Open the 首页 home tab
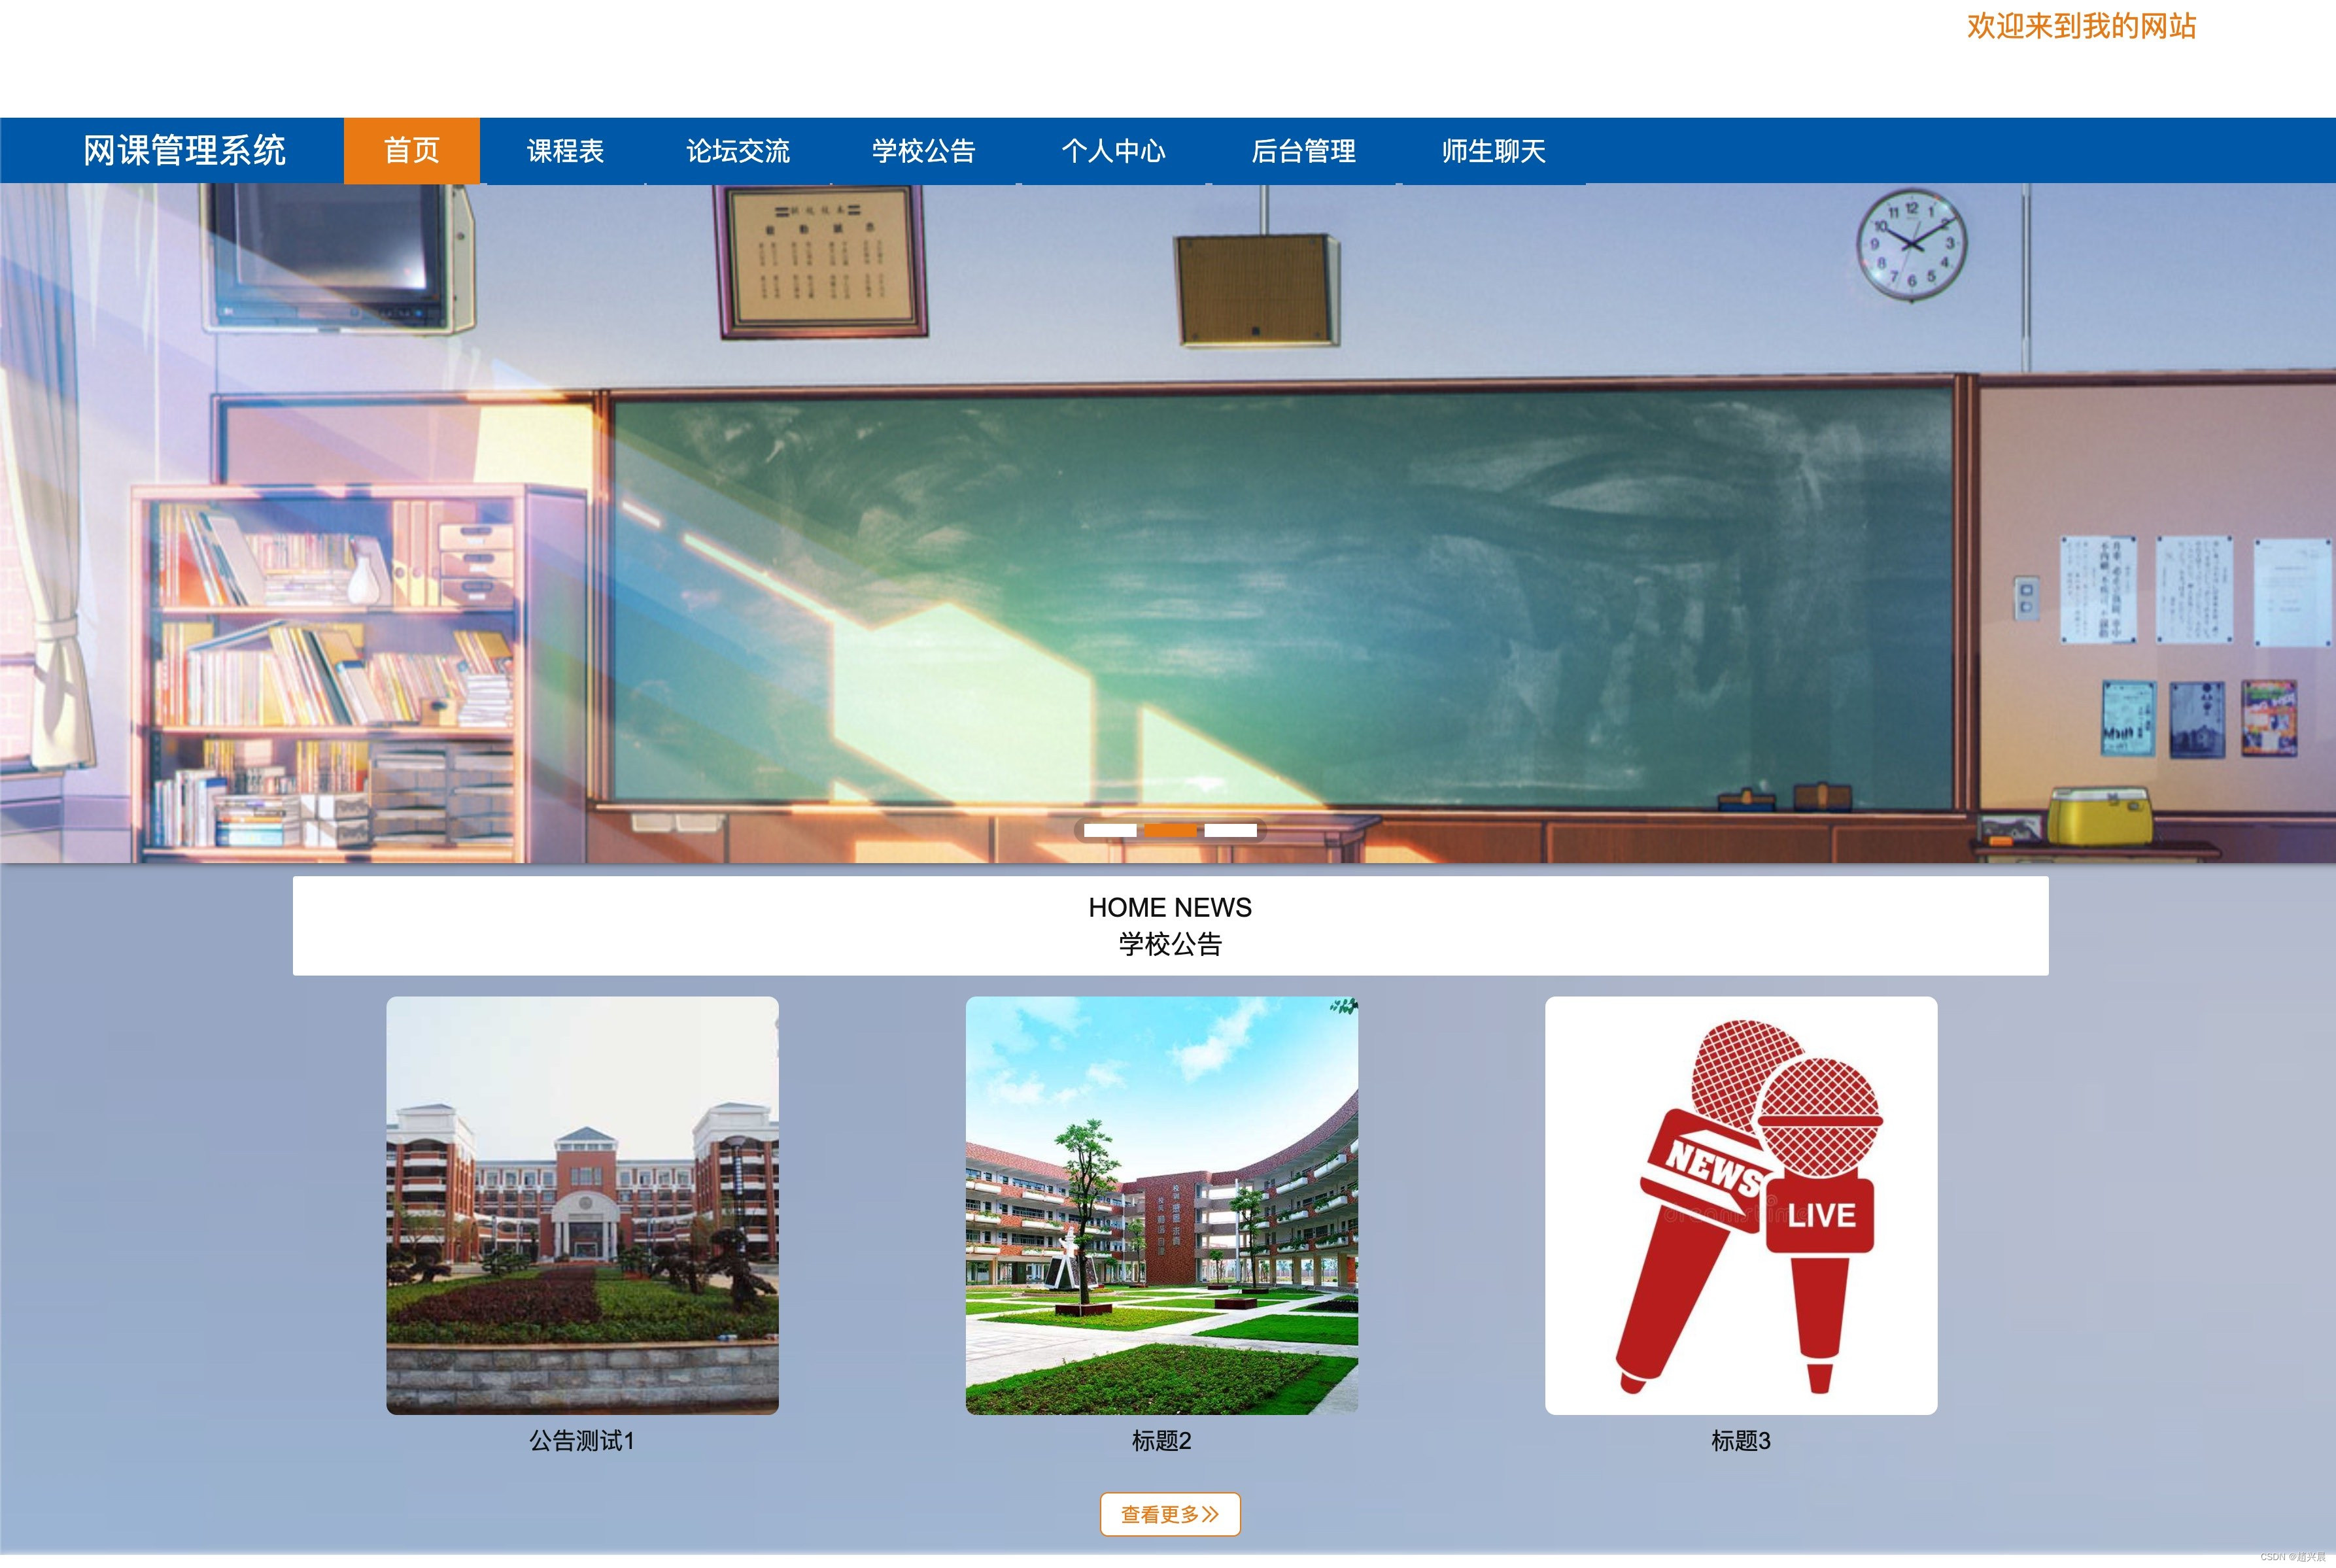Viewport: 2336px width, 1568px height. pyautogui.click(x=412, y=151)
